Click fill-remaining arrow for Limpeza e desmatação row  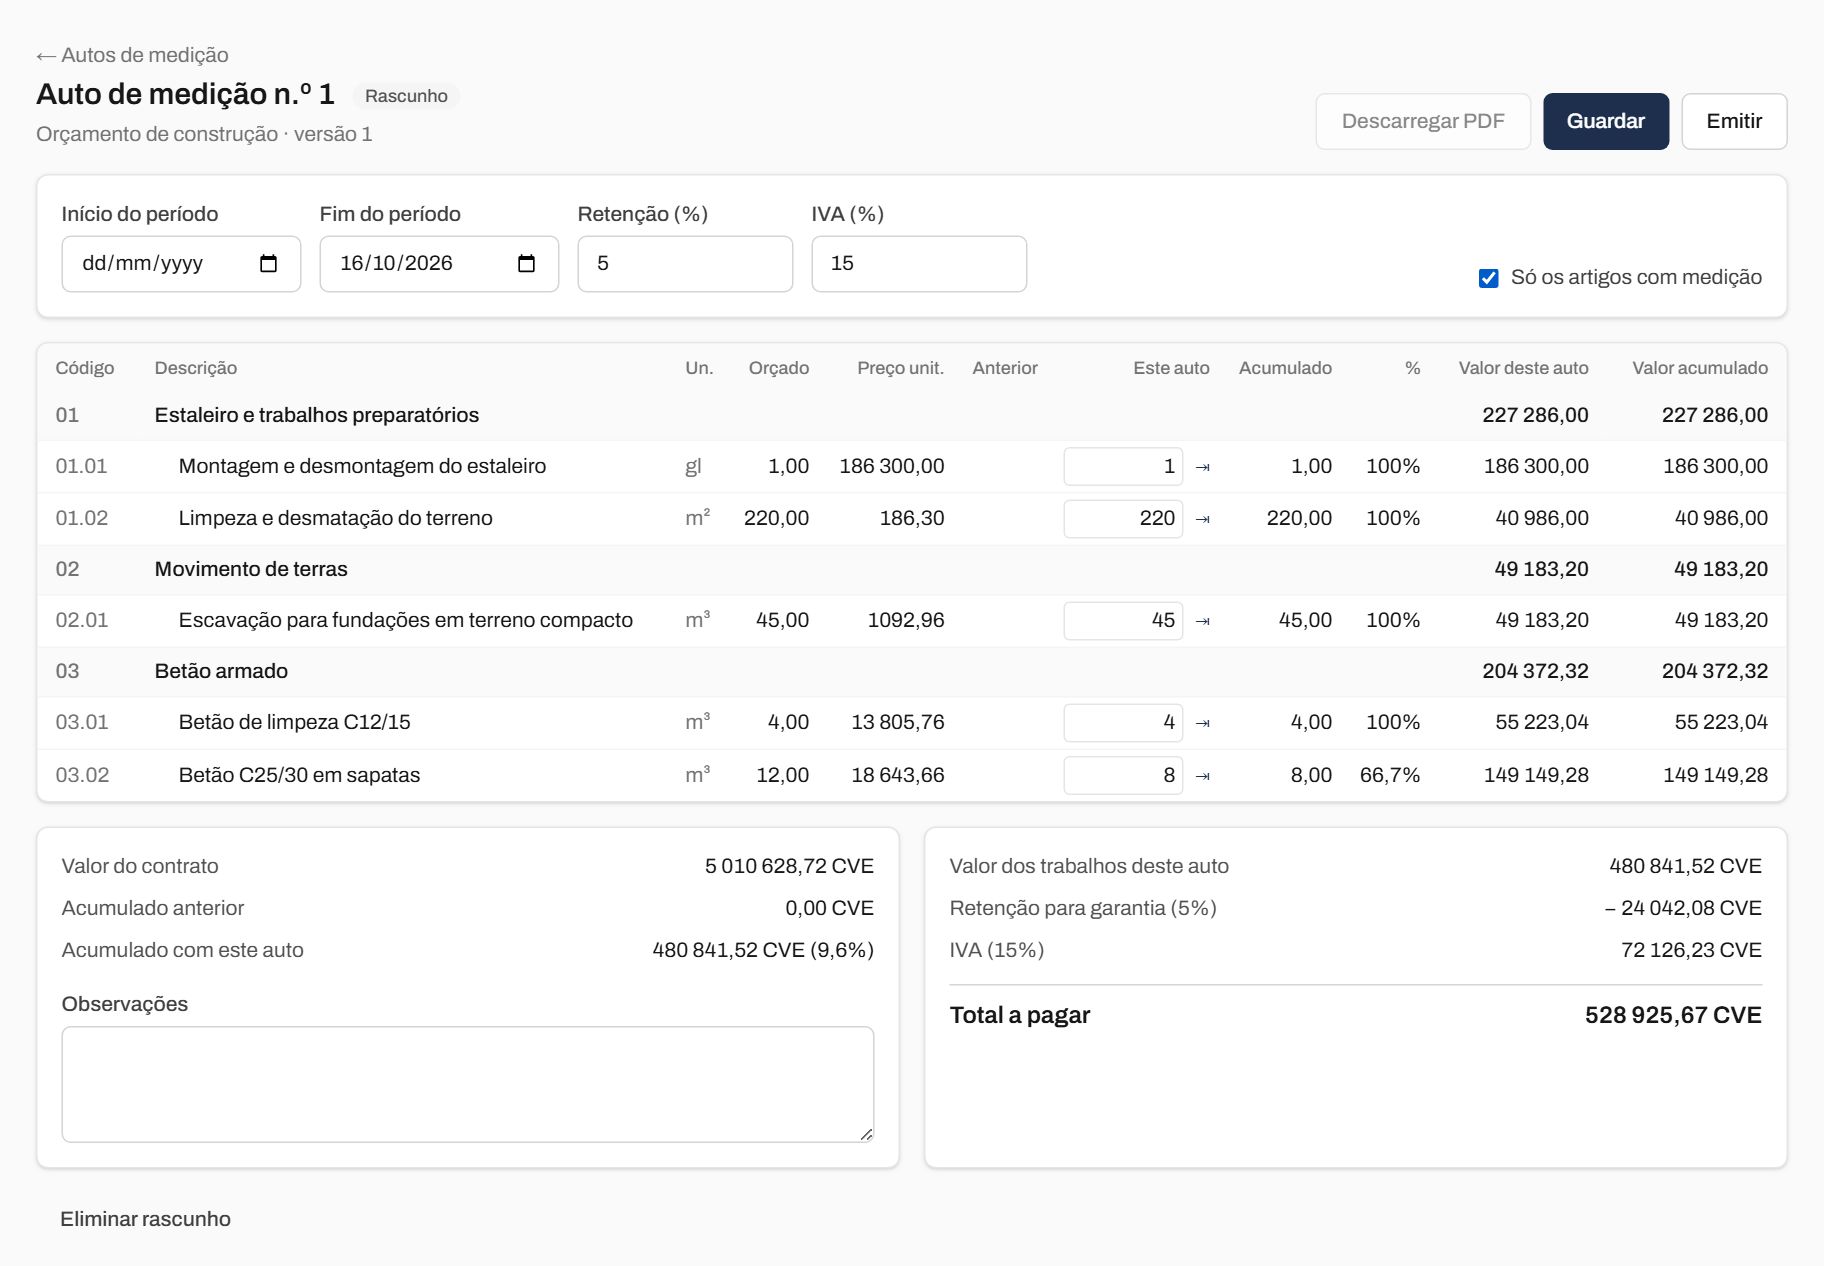tap(1203, 519)
